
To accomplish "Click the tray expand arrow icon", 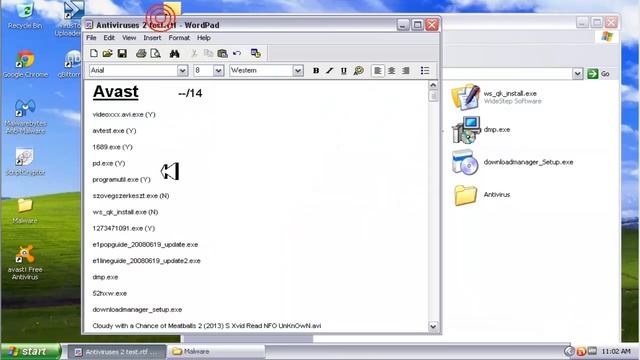I will (x=569, y=351).
